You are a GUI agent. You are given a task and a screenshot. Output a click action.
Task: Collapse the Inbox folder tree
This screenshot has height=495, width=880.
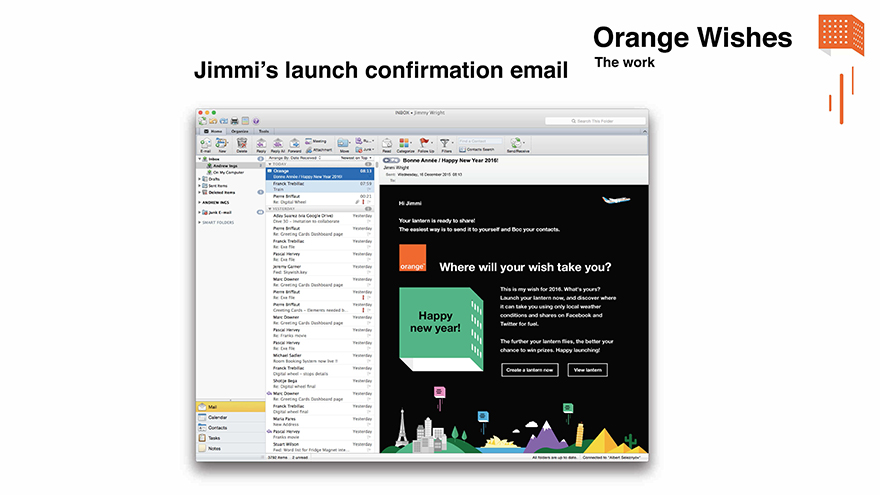[199, 159]
